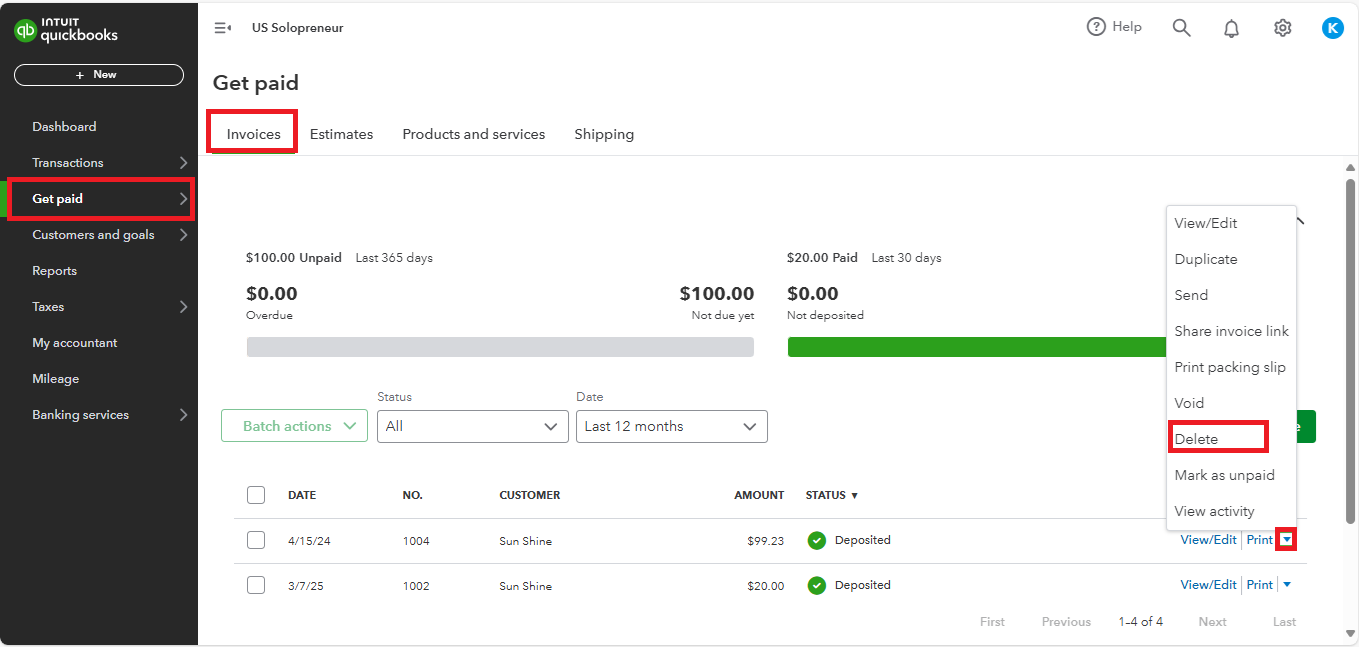Image resolution: width=1359 pixels, height=647 pixels.
Task: Switch to the Estimates tab
Action: 341,134
